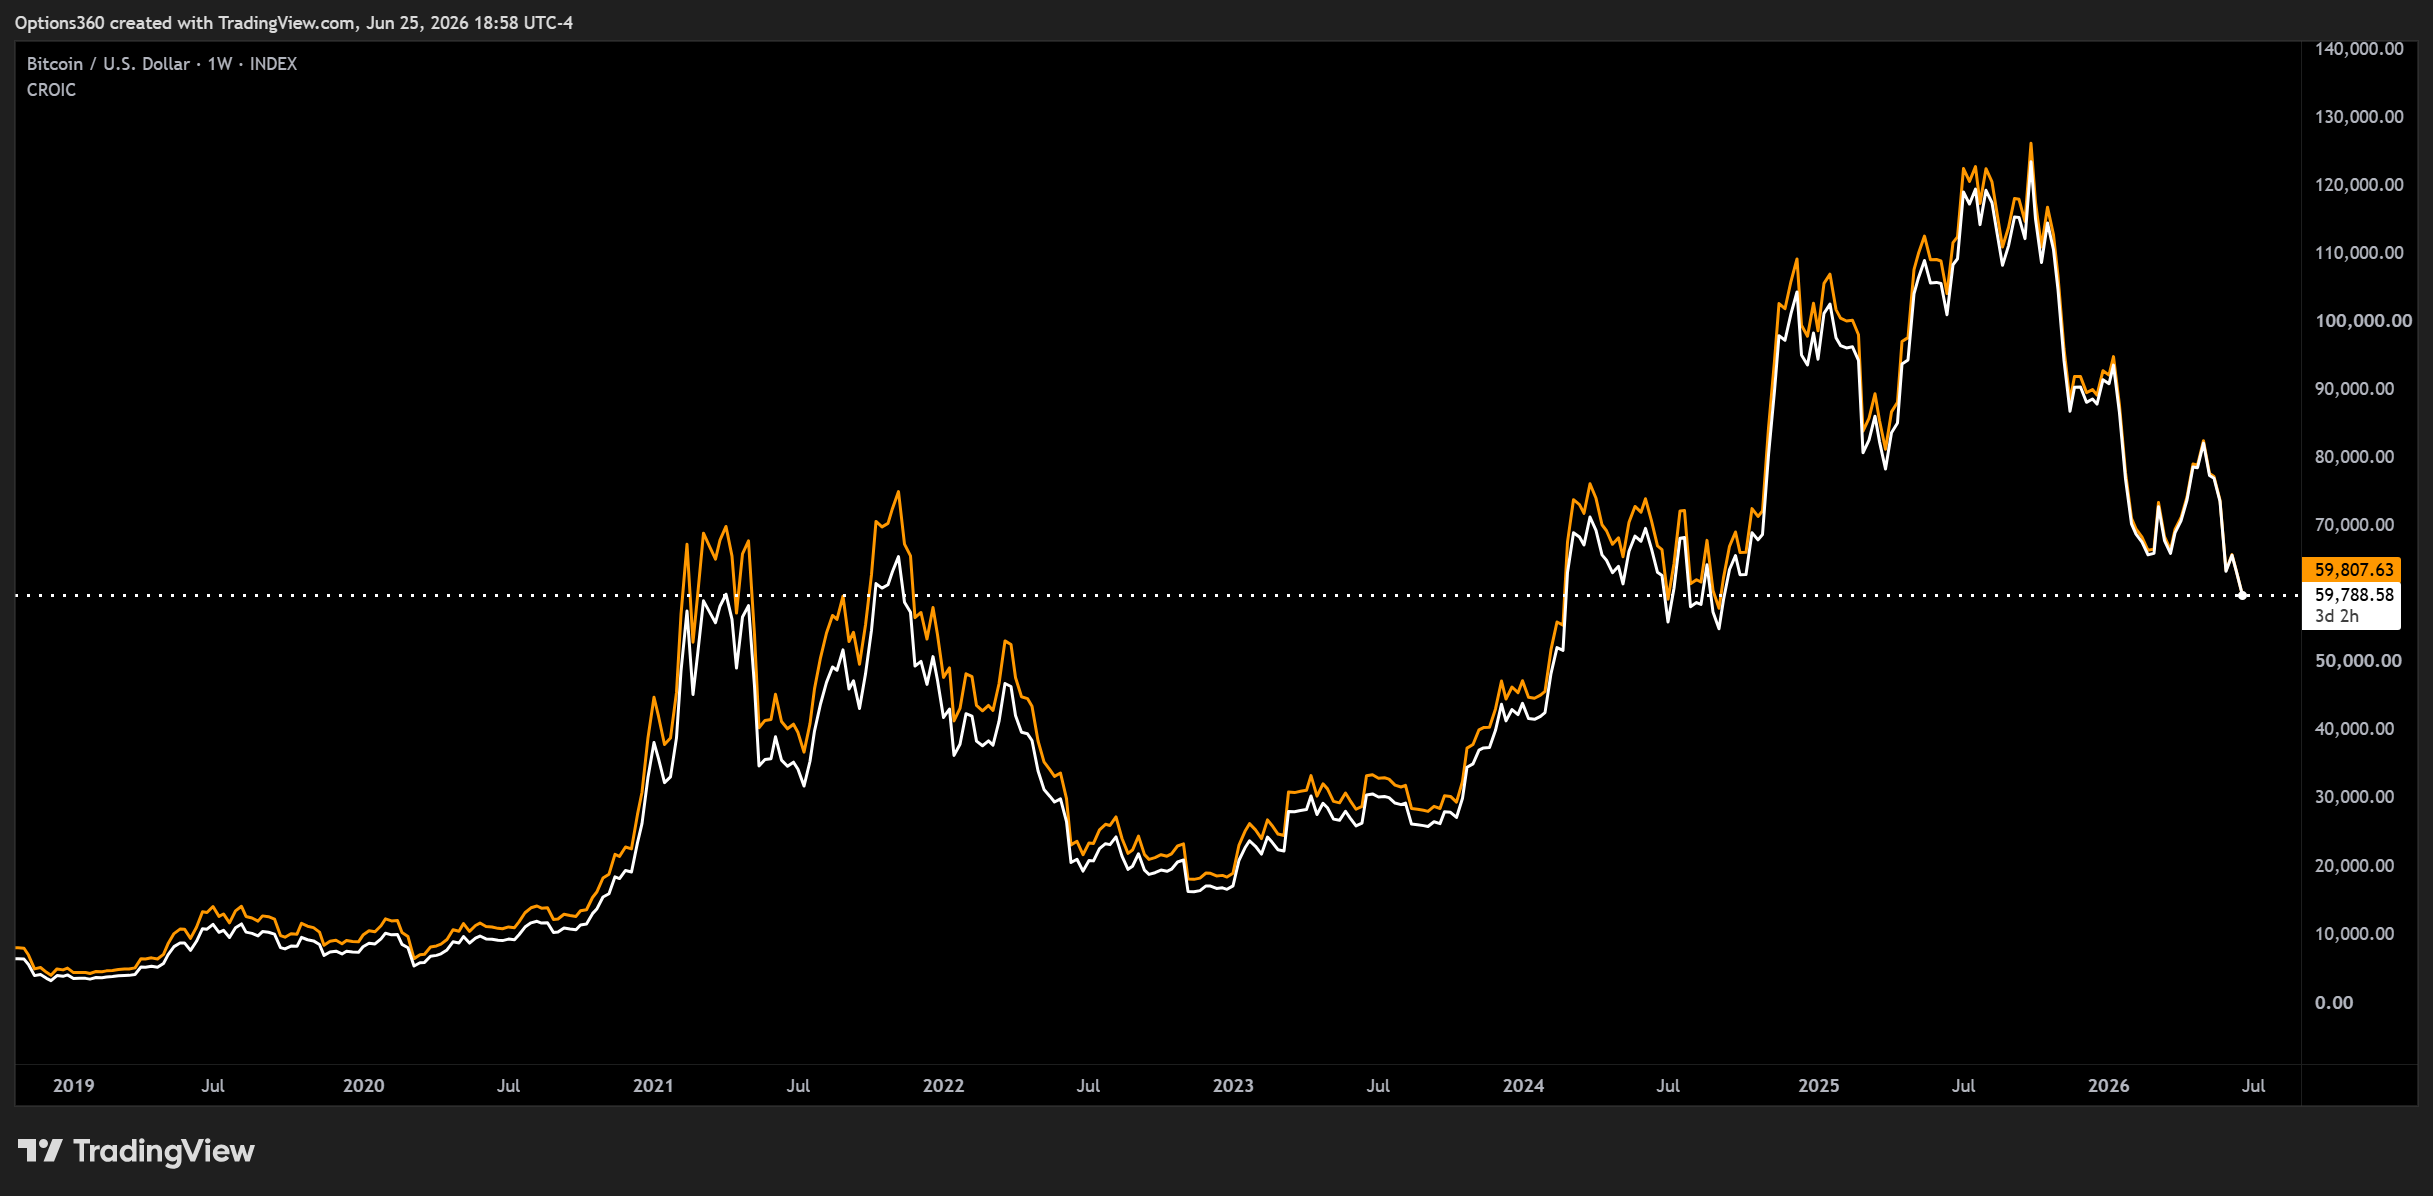Click the 2025 label on time axis
The width and height of the screenshot is (2433, 1196).
(x=1819, y=1086)
